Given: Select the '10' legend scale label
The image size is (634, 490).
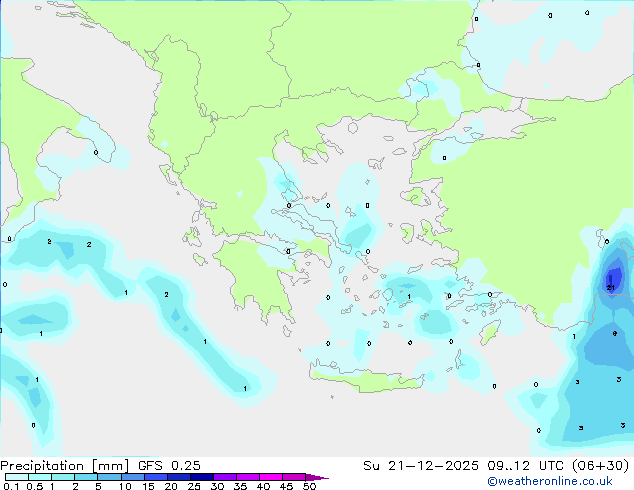Looking at the screenshot, I should point(125,486).
